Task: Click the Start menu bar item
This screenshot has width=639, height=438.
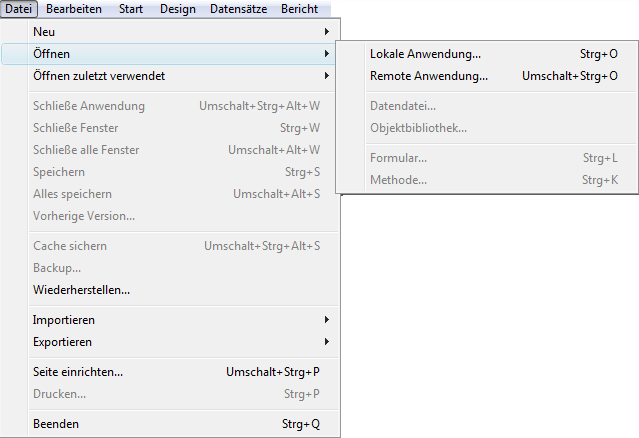Action: coord(130,9)
